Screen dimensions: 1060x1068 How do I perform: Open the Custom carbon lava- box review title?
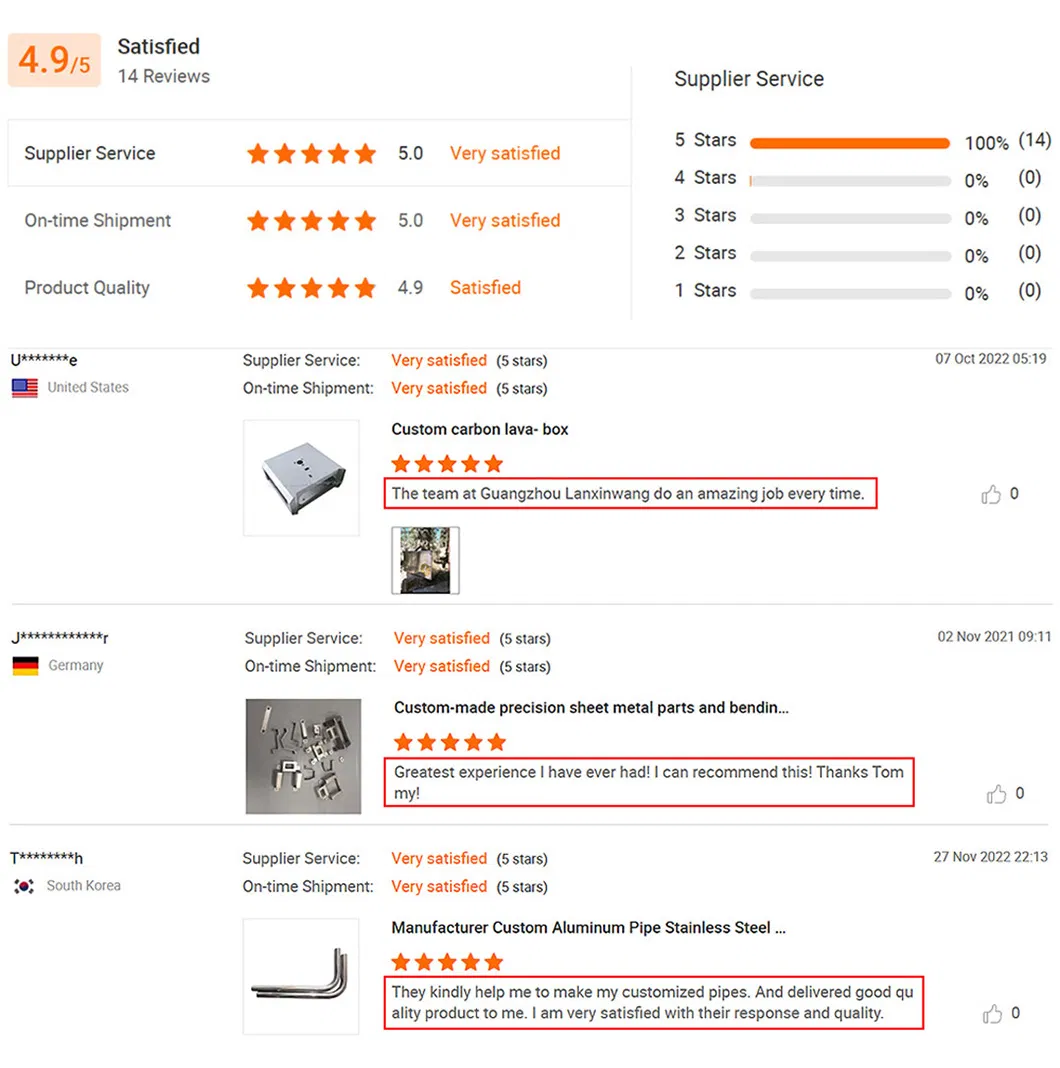click(x=479, y=429)
